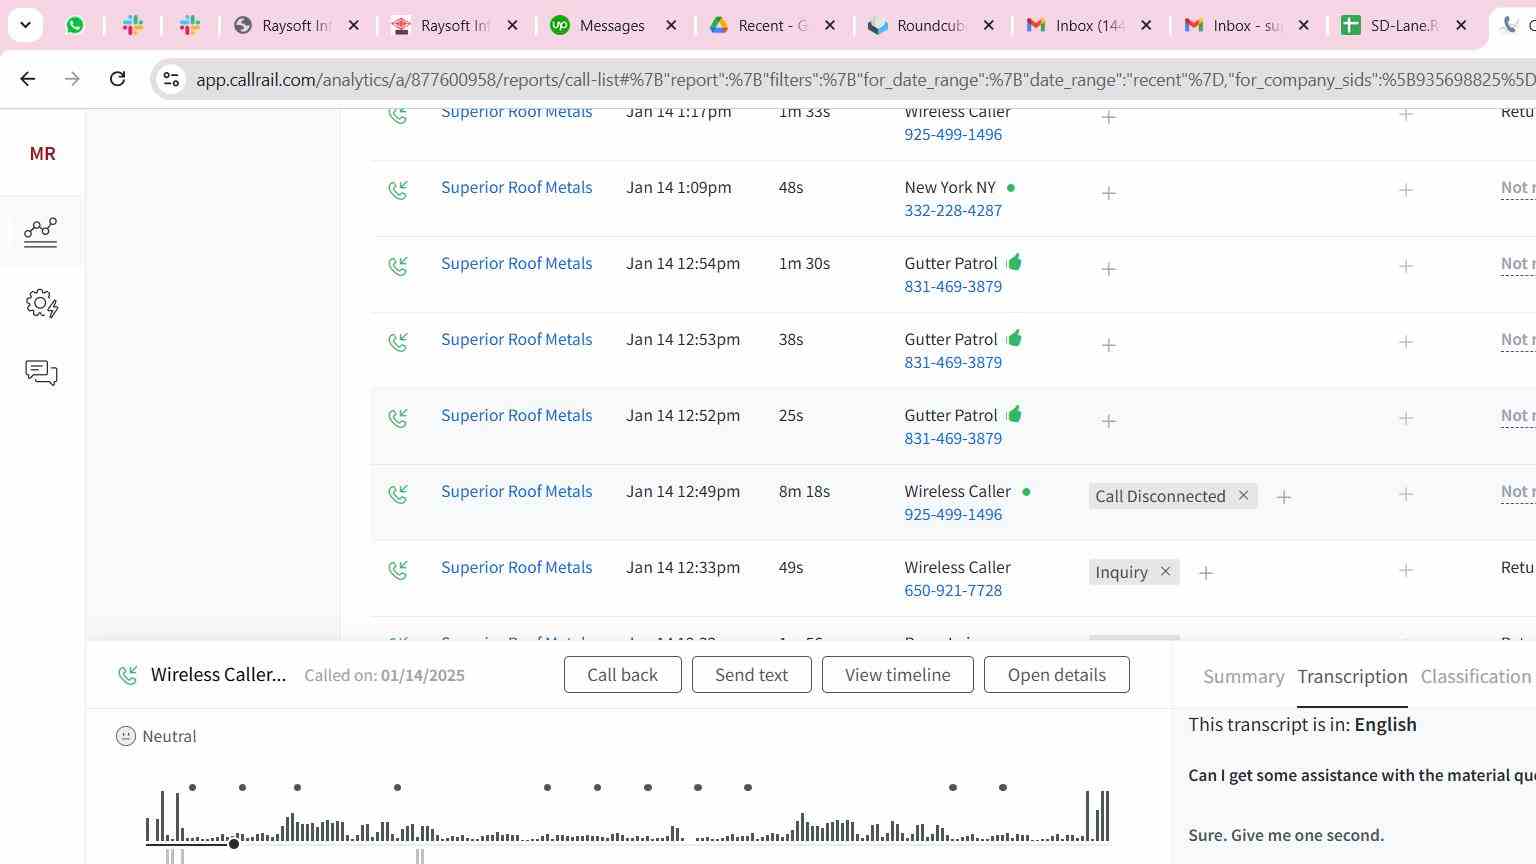The height and width of the screenshot is (864, 1536).
Task: Add a tag to the Jan 14 12:53pm call
Action: tap(1109, 345)
